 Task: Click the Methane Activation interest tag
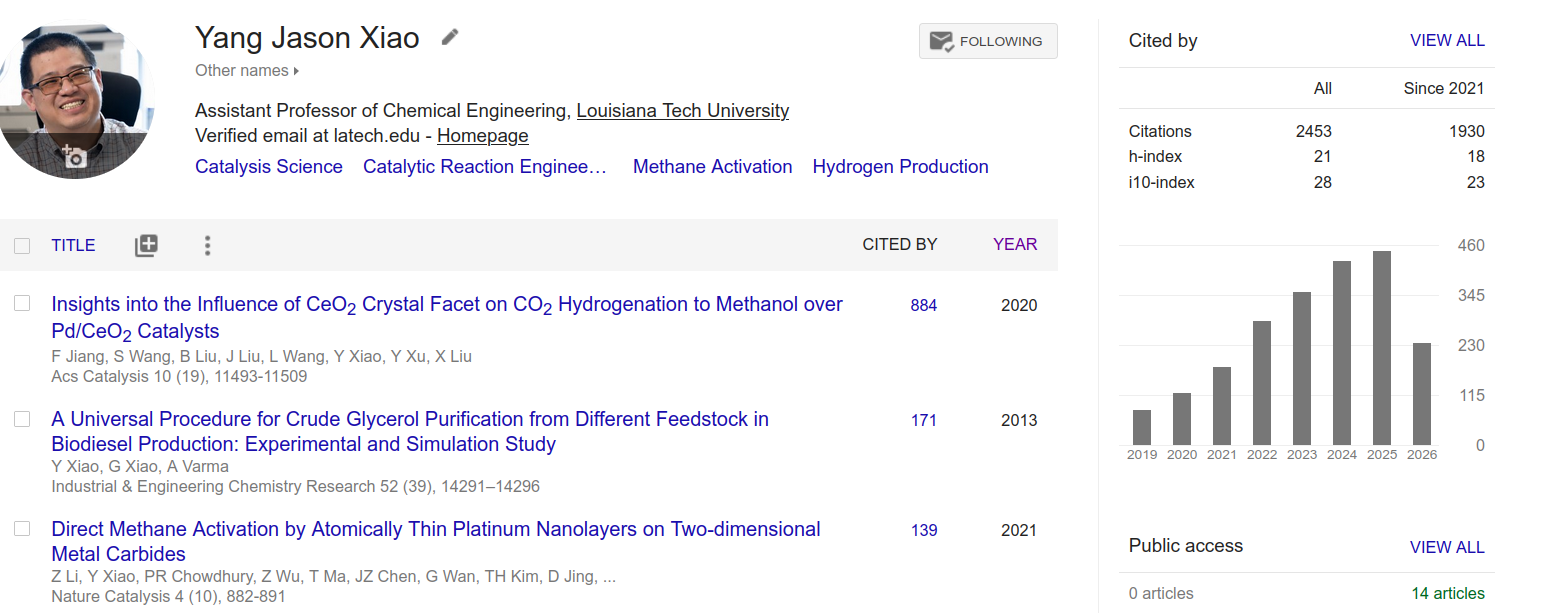[713, 167]
